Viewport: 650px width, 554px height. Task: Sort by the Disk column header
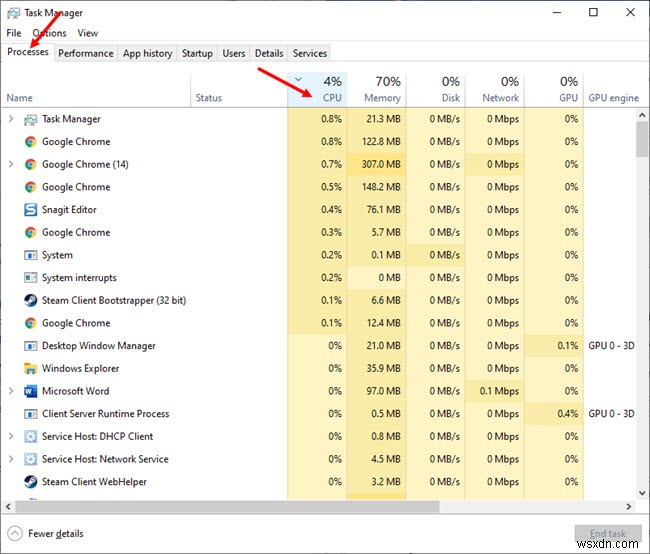436,90
